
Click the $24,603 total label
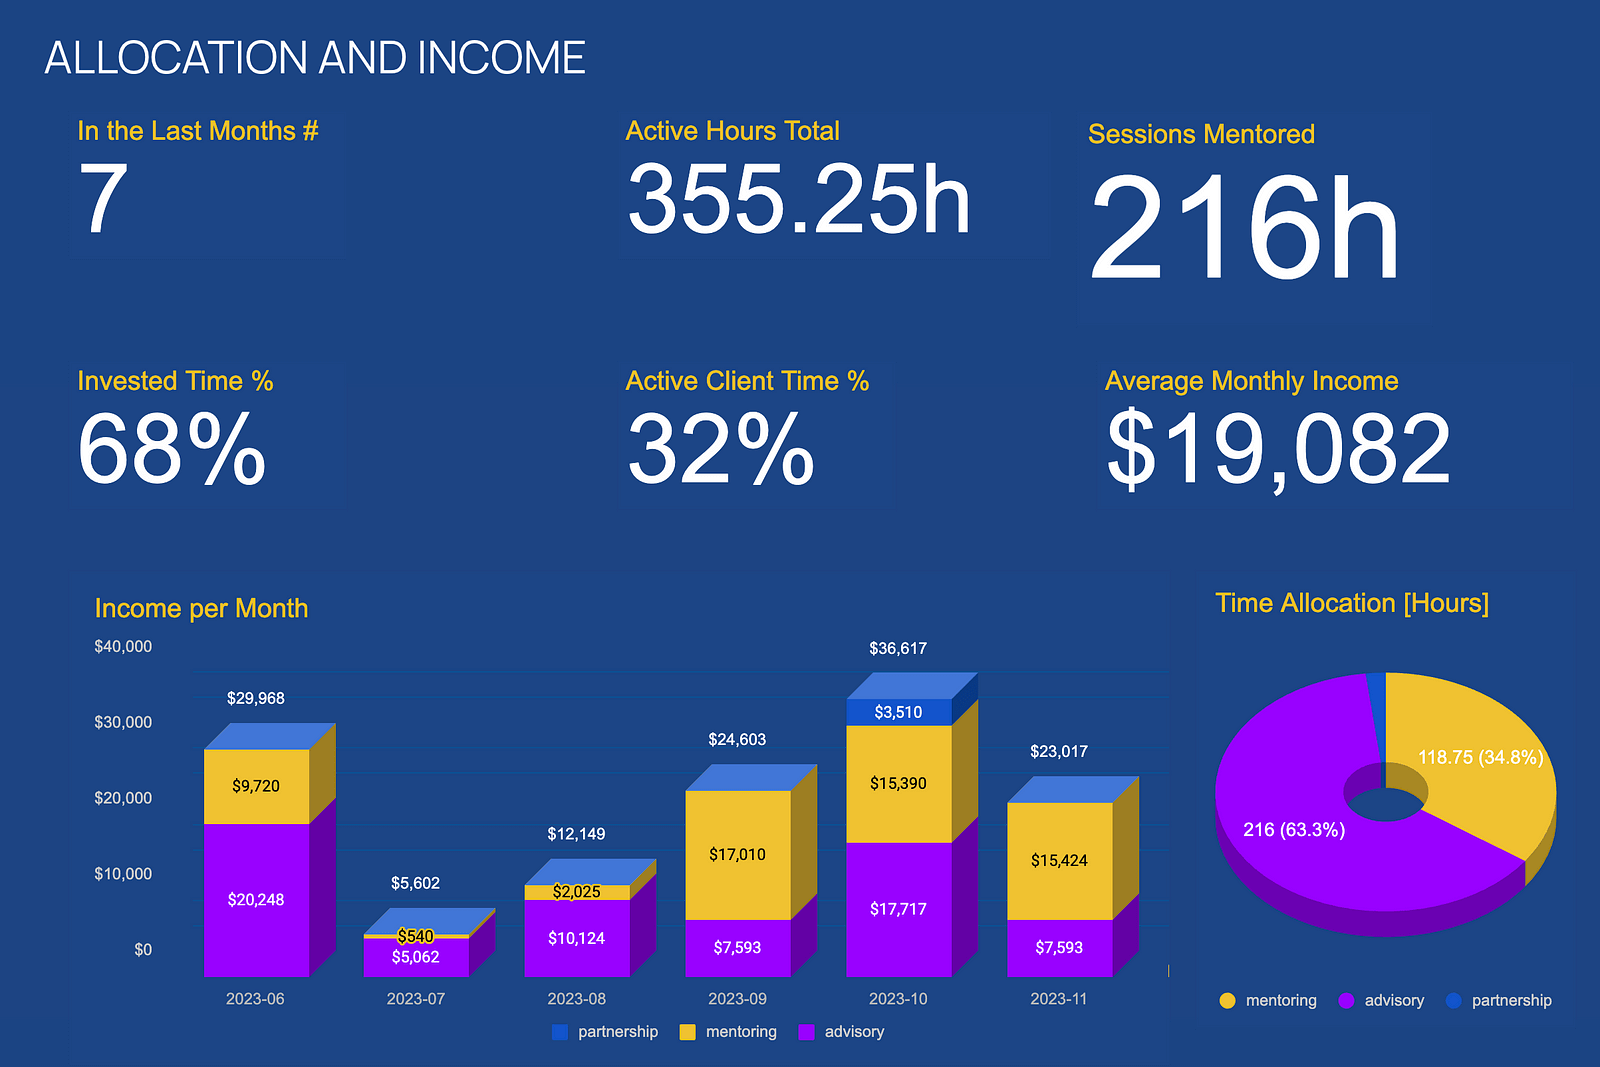738,740
